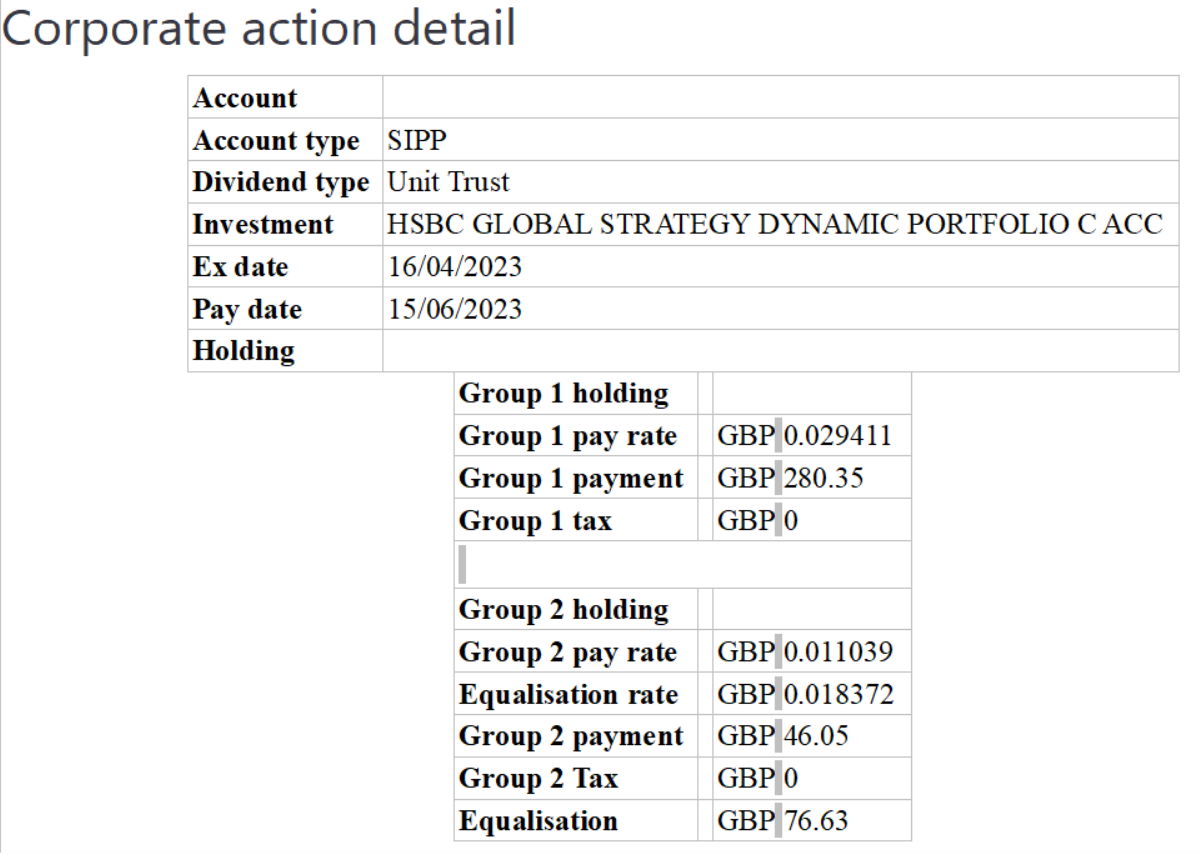Click the 'Group 2 pay rate' label
Image resolution: width=1201 pixels, height=854 pixels.
pyautogui.click(x=568, y=652)
